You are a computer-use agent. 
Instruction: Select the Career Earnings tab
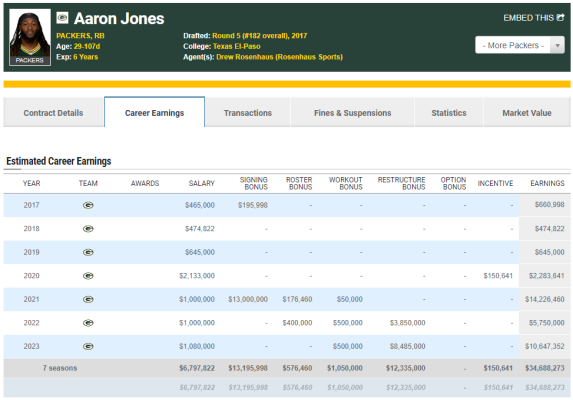(154, 113)
